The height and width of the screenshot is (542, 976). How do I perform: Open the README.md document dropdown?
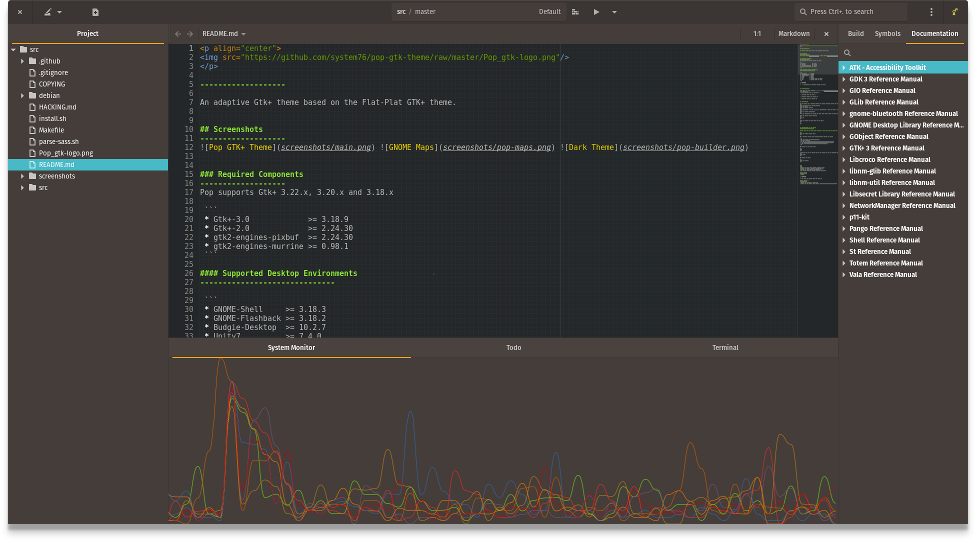tap(223, 34)
